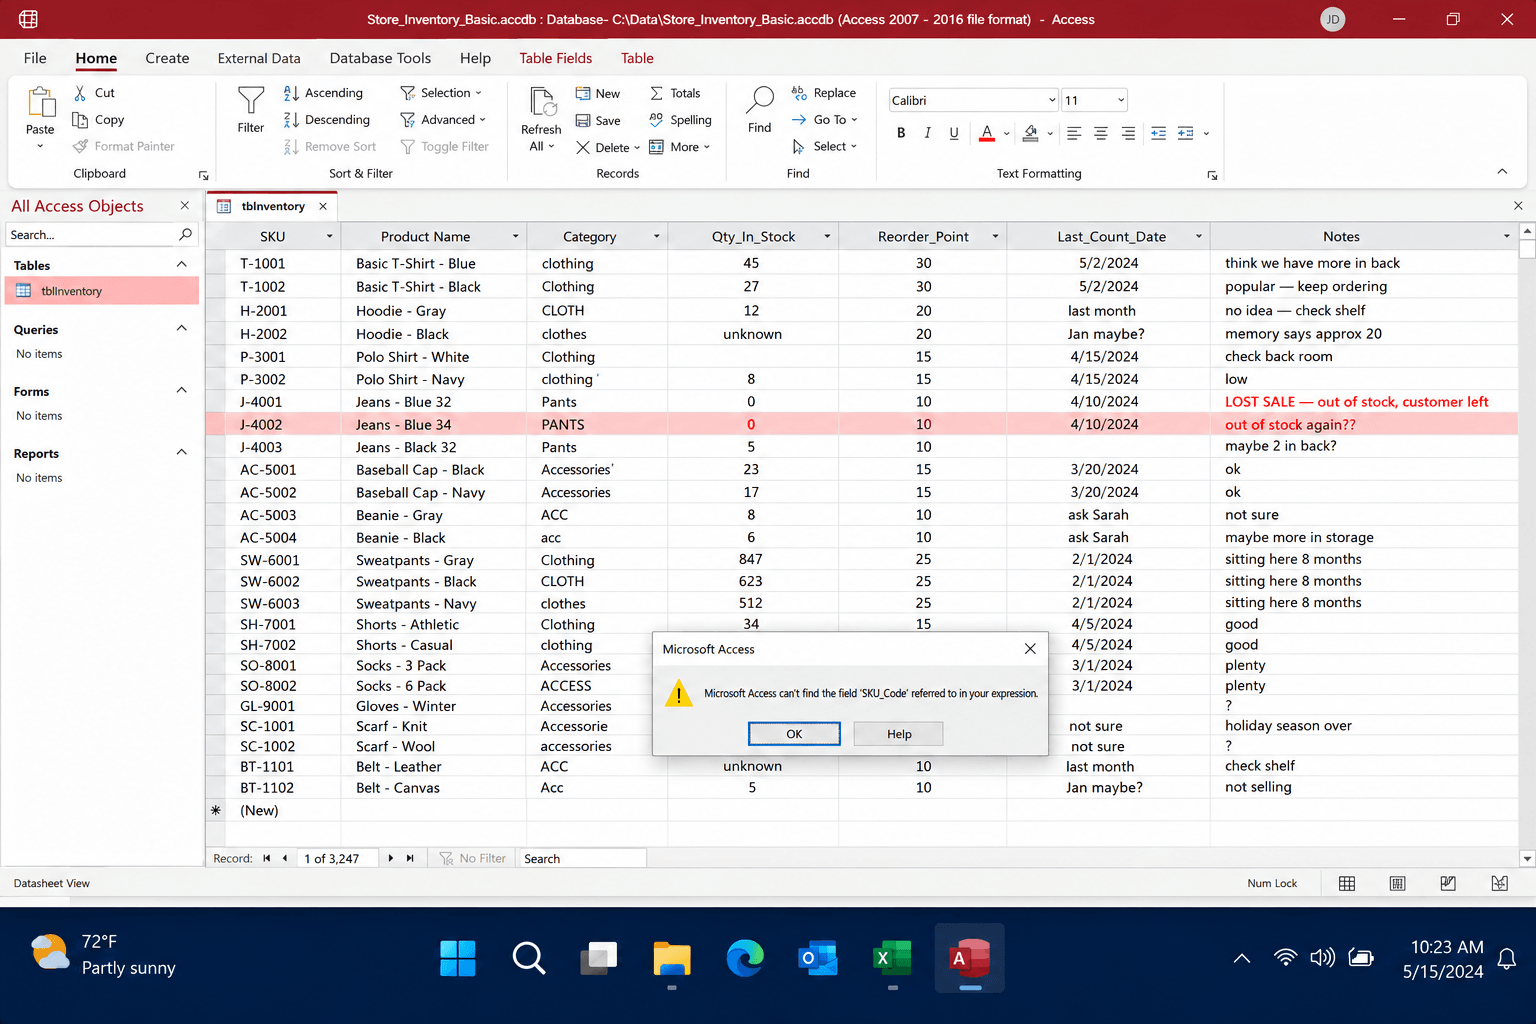Sort Ascending with the A-Z icon

[291, 93]
